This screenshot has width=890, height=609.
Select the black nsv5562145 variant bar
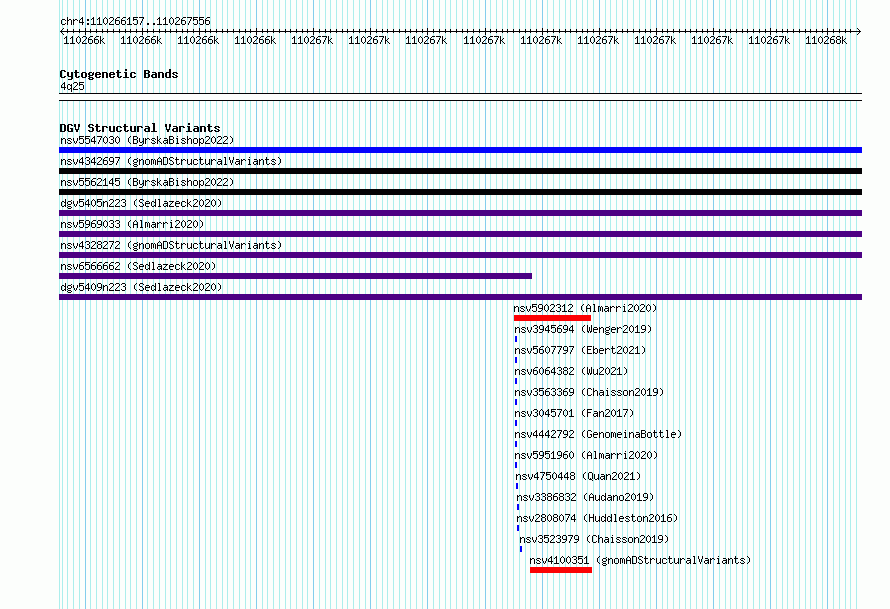tap(460, 192)
